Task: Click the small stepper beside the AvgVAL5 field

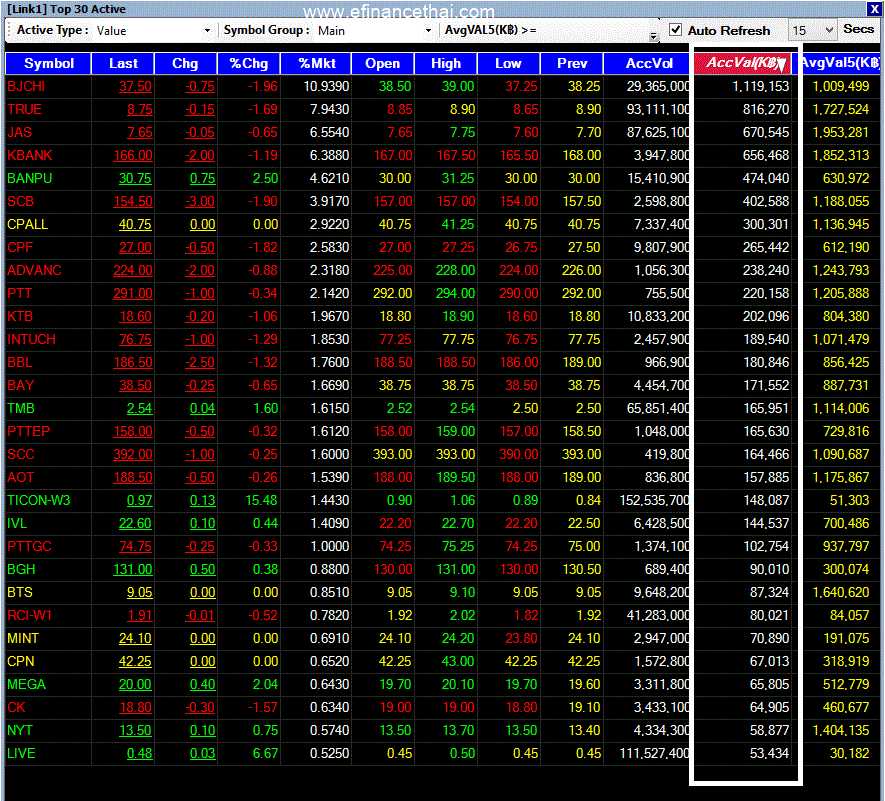Action: click(654, 36)
